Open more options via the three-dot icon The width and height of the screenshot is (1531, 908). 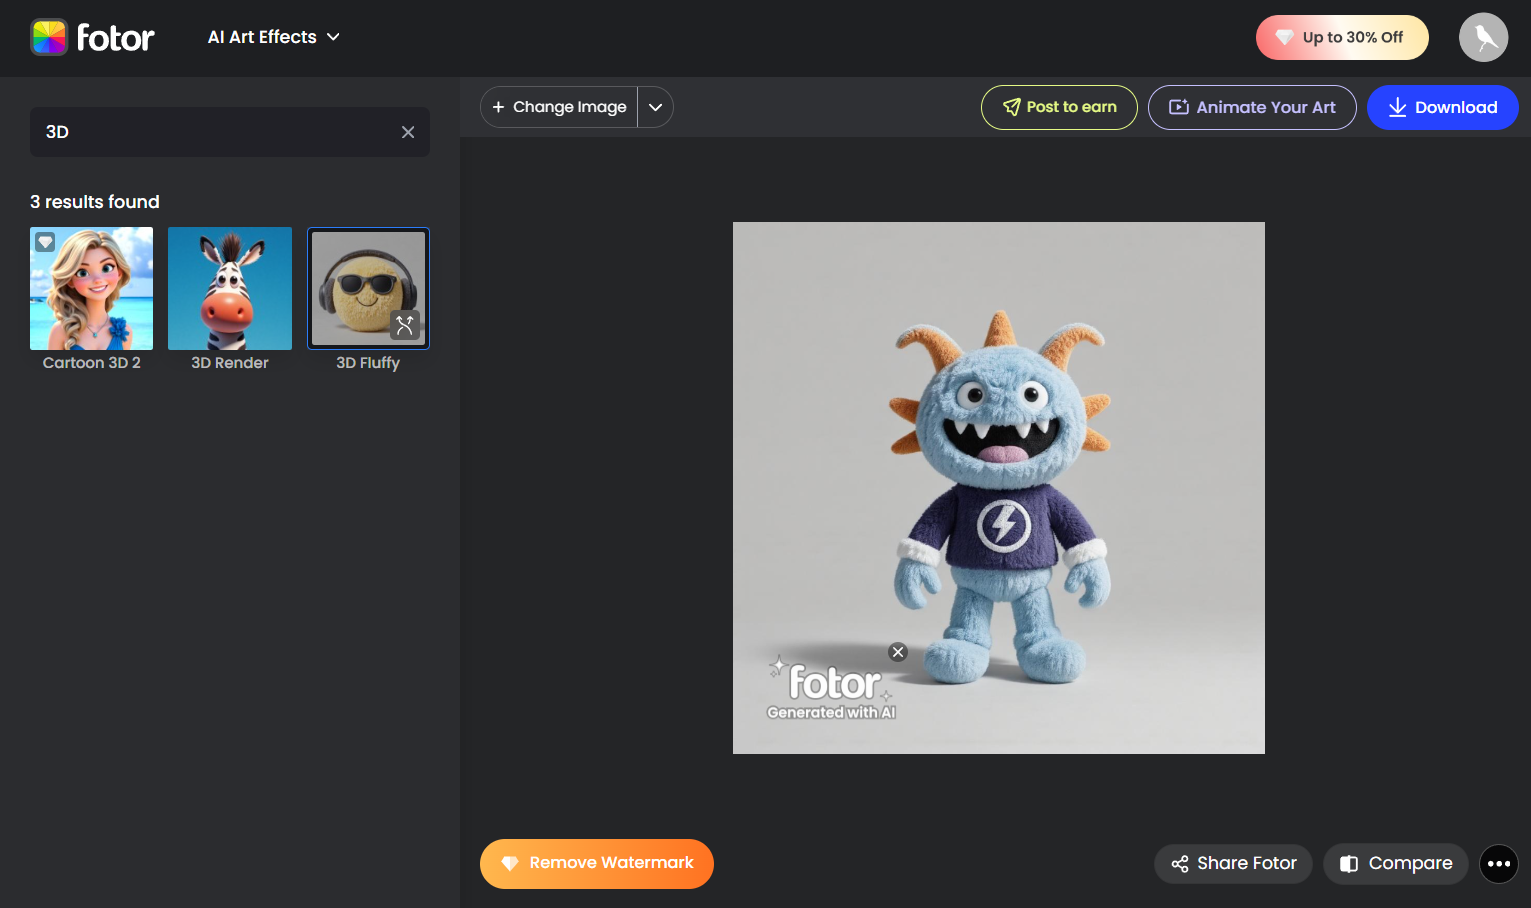(1498, 863)
